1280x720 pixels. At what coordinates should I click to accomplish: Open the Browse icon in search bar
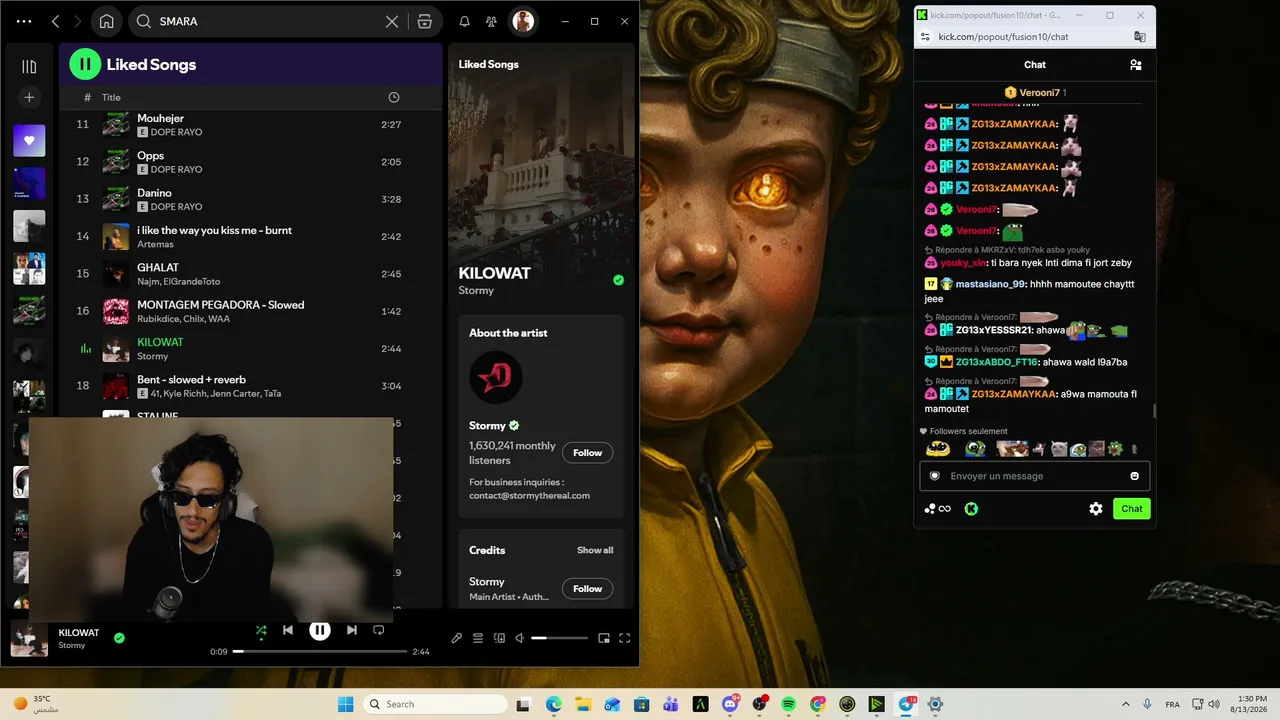coord(424,21)
